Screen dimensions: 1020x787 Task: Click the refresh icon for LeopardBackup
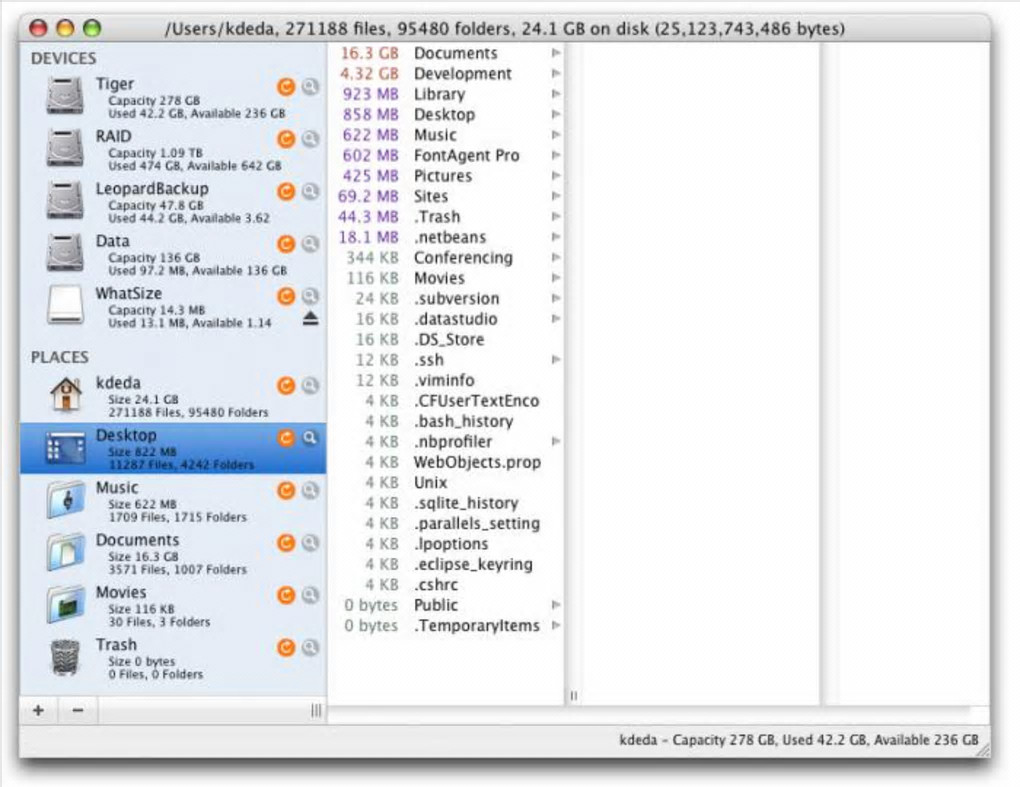pyautogui.click(x=286, y=191)
